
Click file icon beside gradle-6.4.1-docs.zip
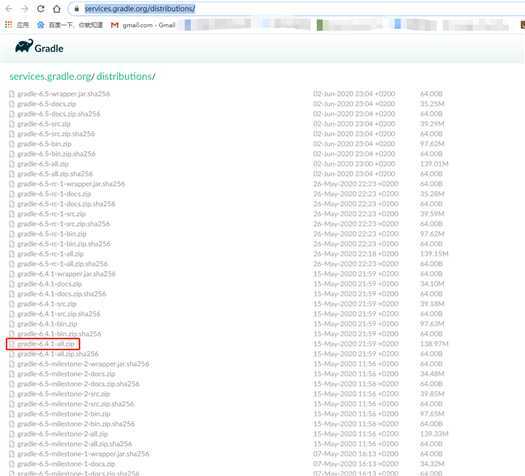[x=12, y=284]
